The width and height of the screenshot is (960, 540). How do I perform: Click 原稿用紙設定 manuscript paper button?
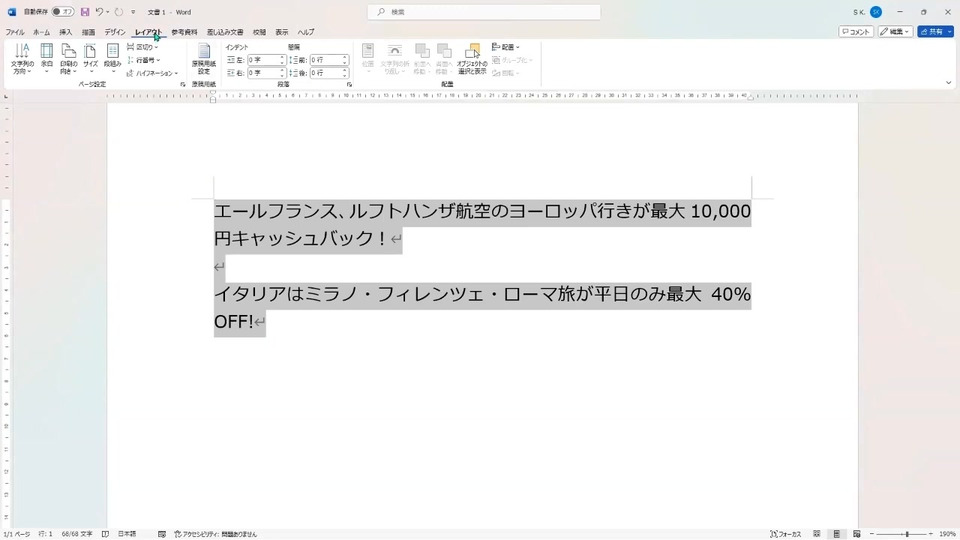pyautogui.click(x=204, y=59)
